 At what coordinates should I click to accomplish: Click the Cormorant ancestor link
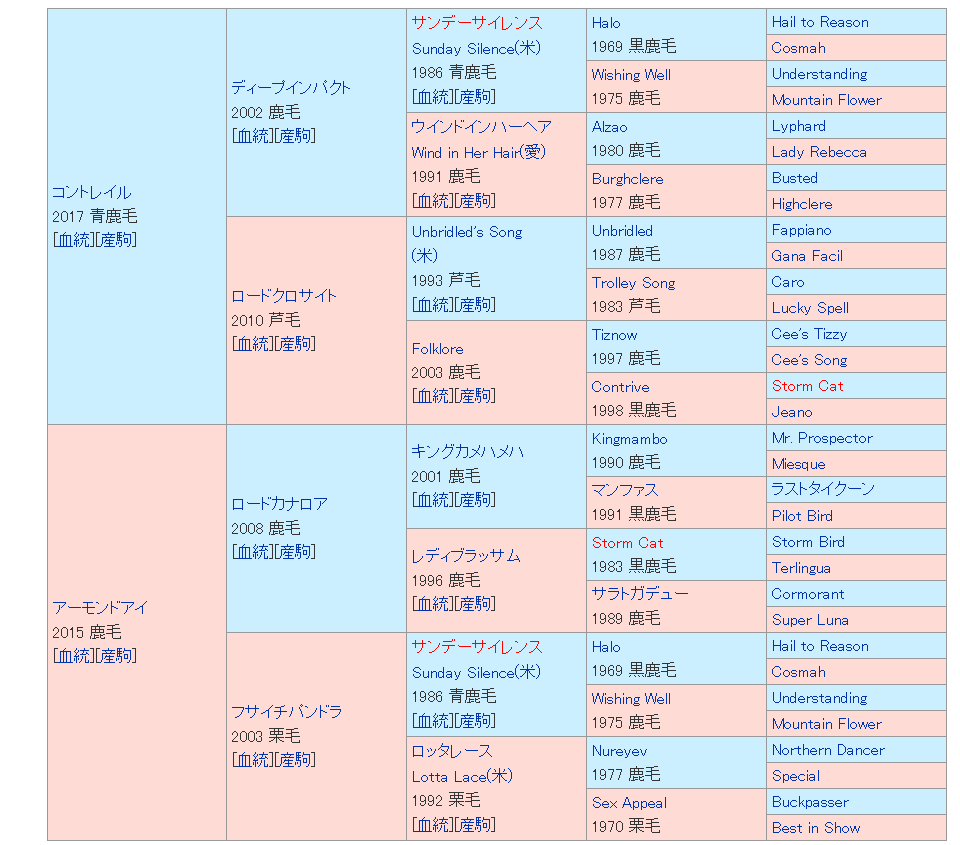(x=808, y=595)
